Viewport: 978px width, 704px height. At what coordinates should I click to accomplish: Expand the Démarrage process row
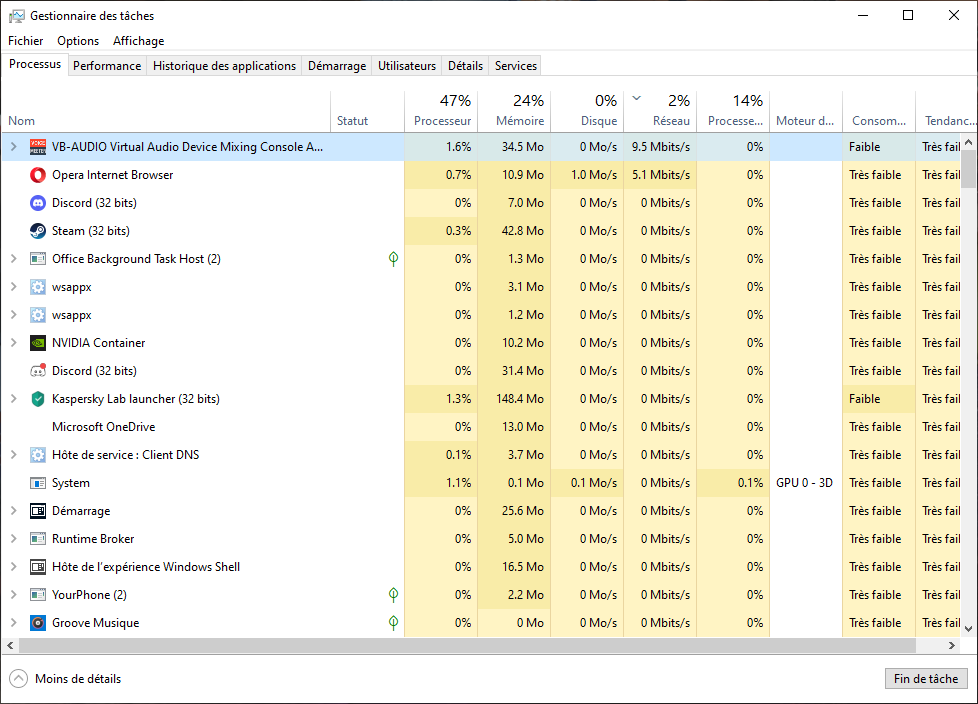coord(14,511)
